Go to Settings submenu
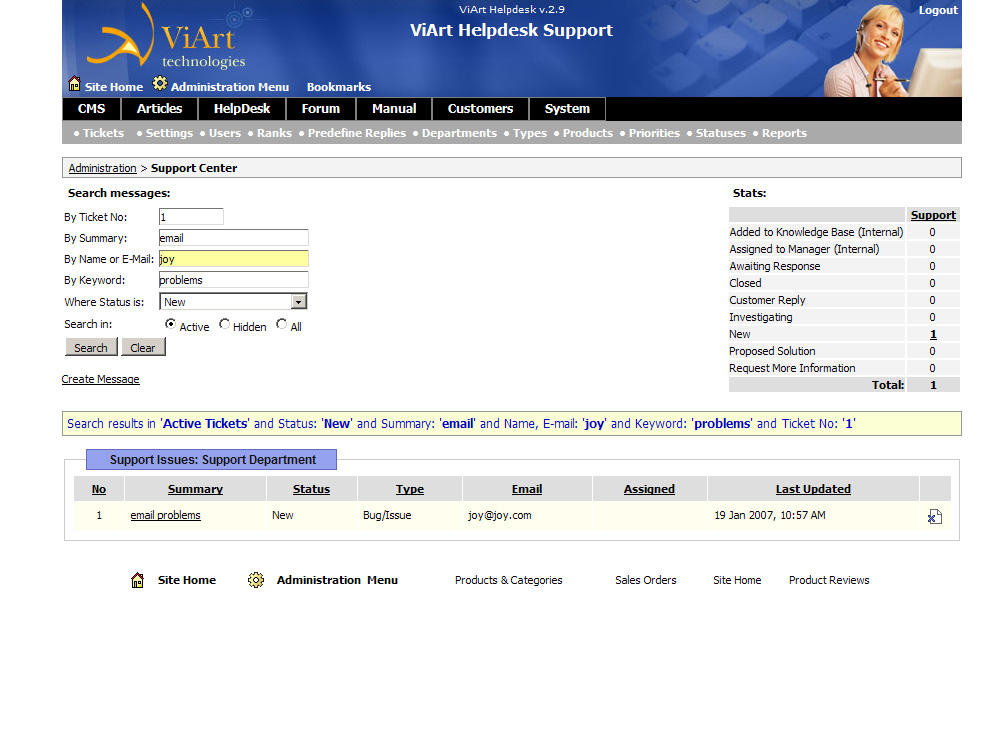Viewport: 1007px width, 735px height. click(169, 133)
